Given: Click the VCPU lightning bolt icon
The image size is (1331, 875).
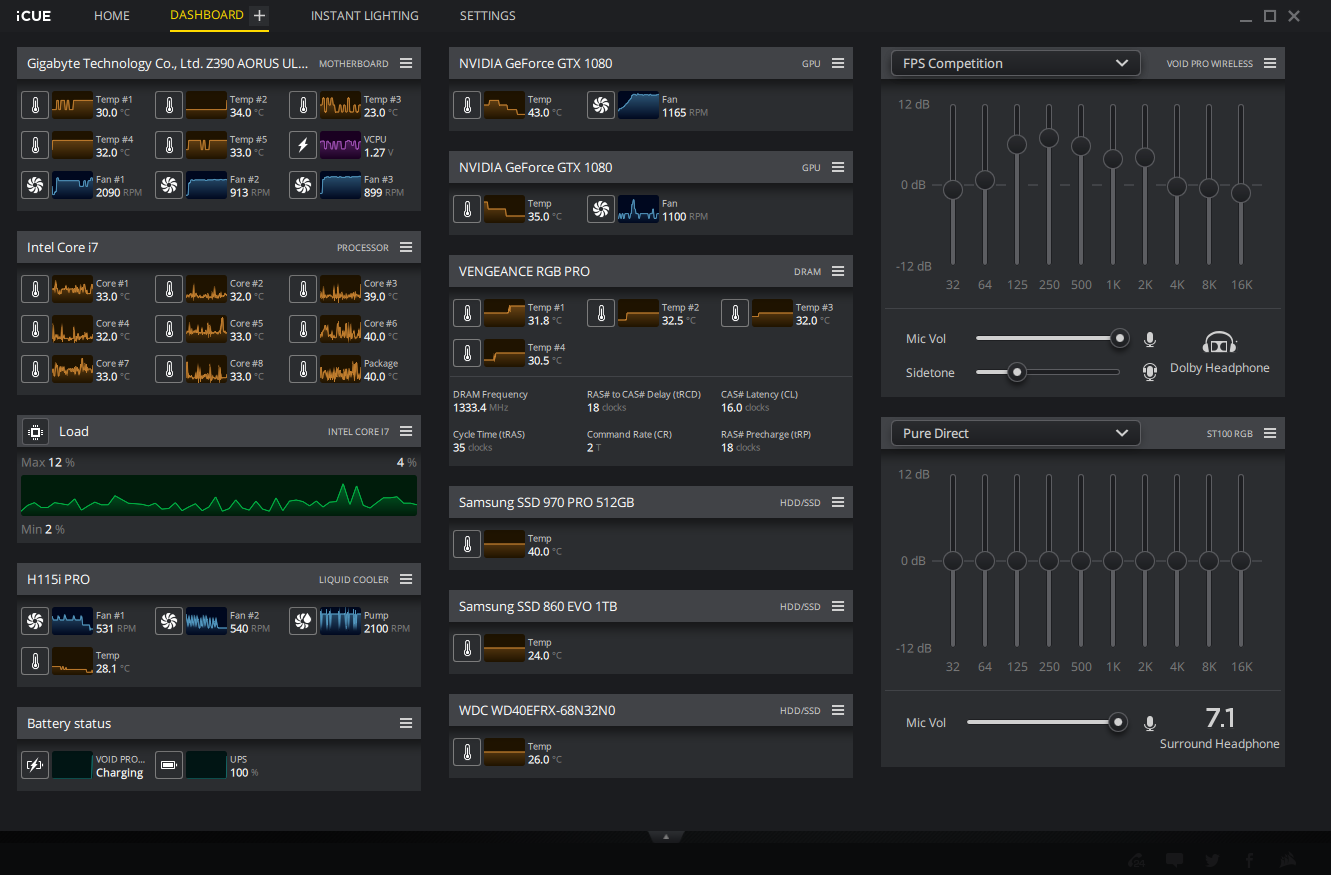Looking at the screenshot, I should [x=303, y=145].
